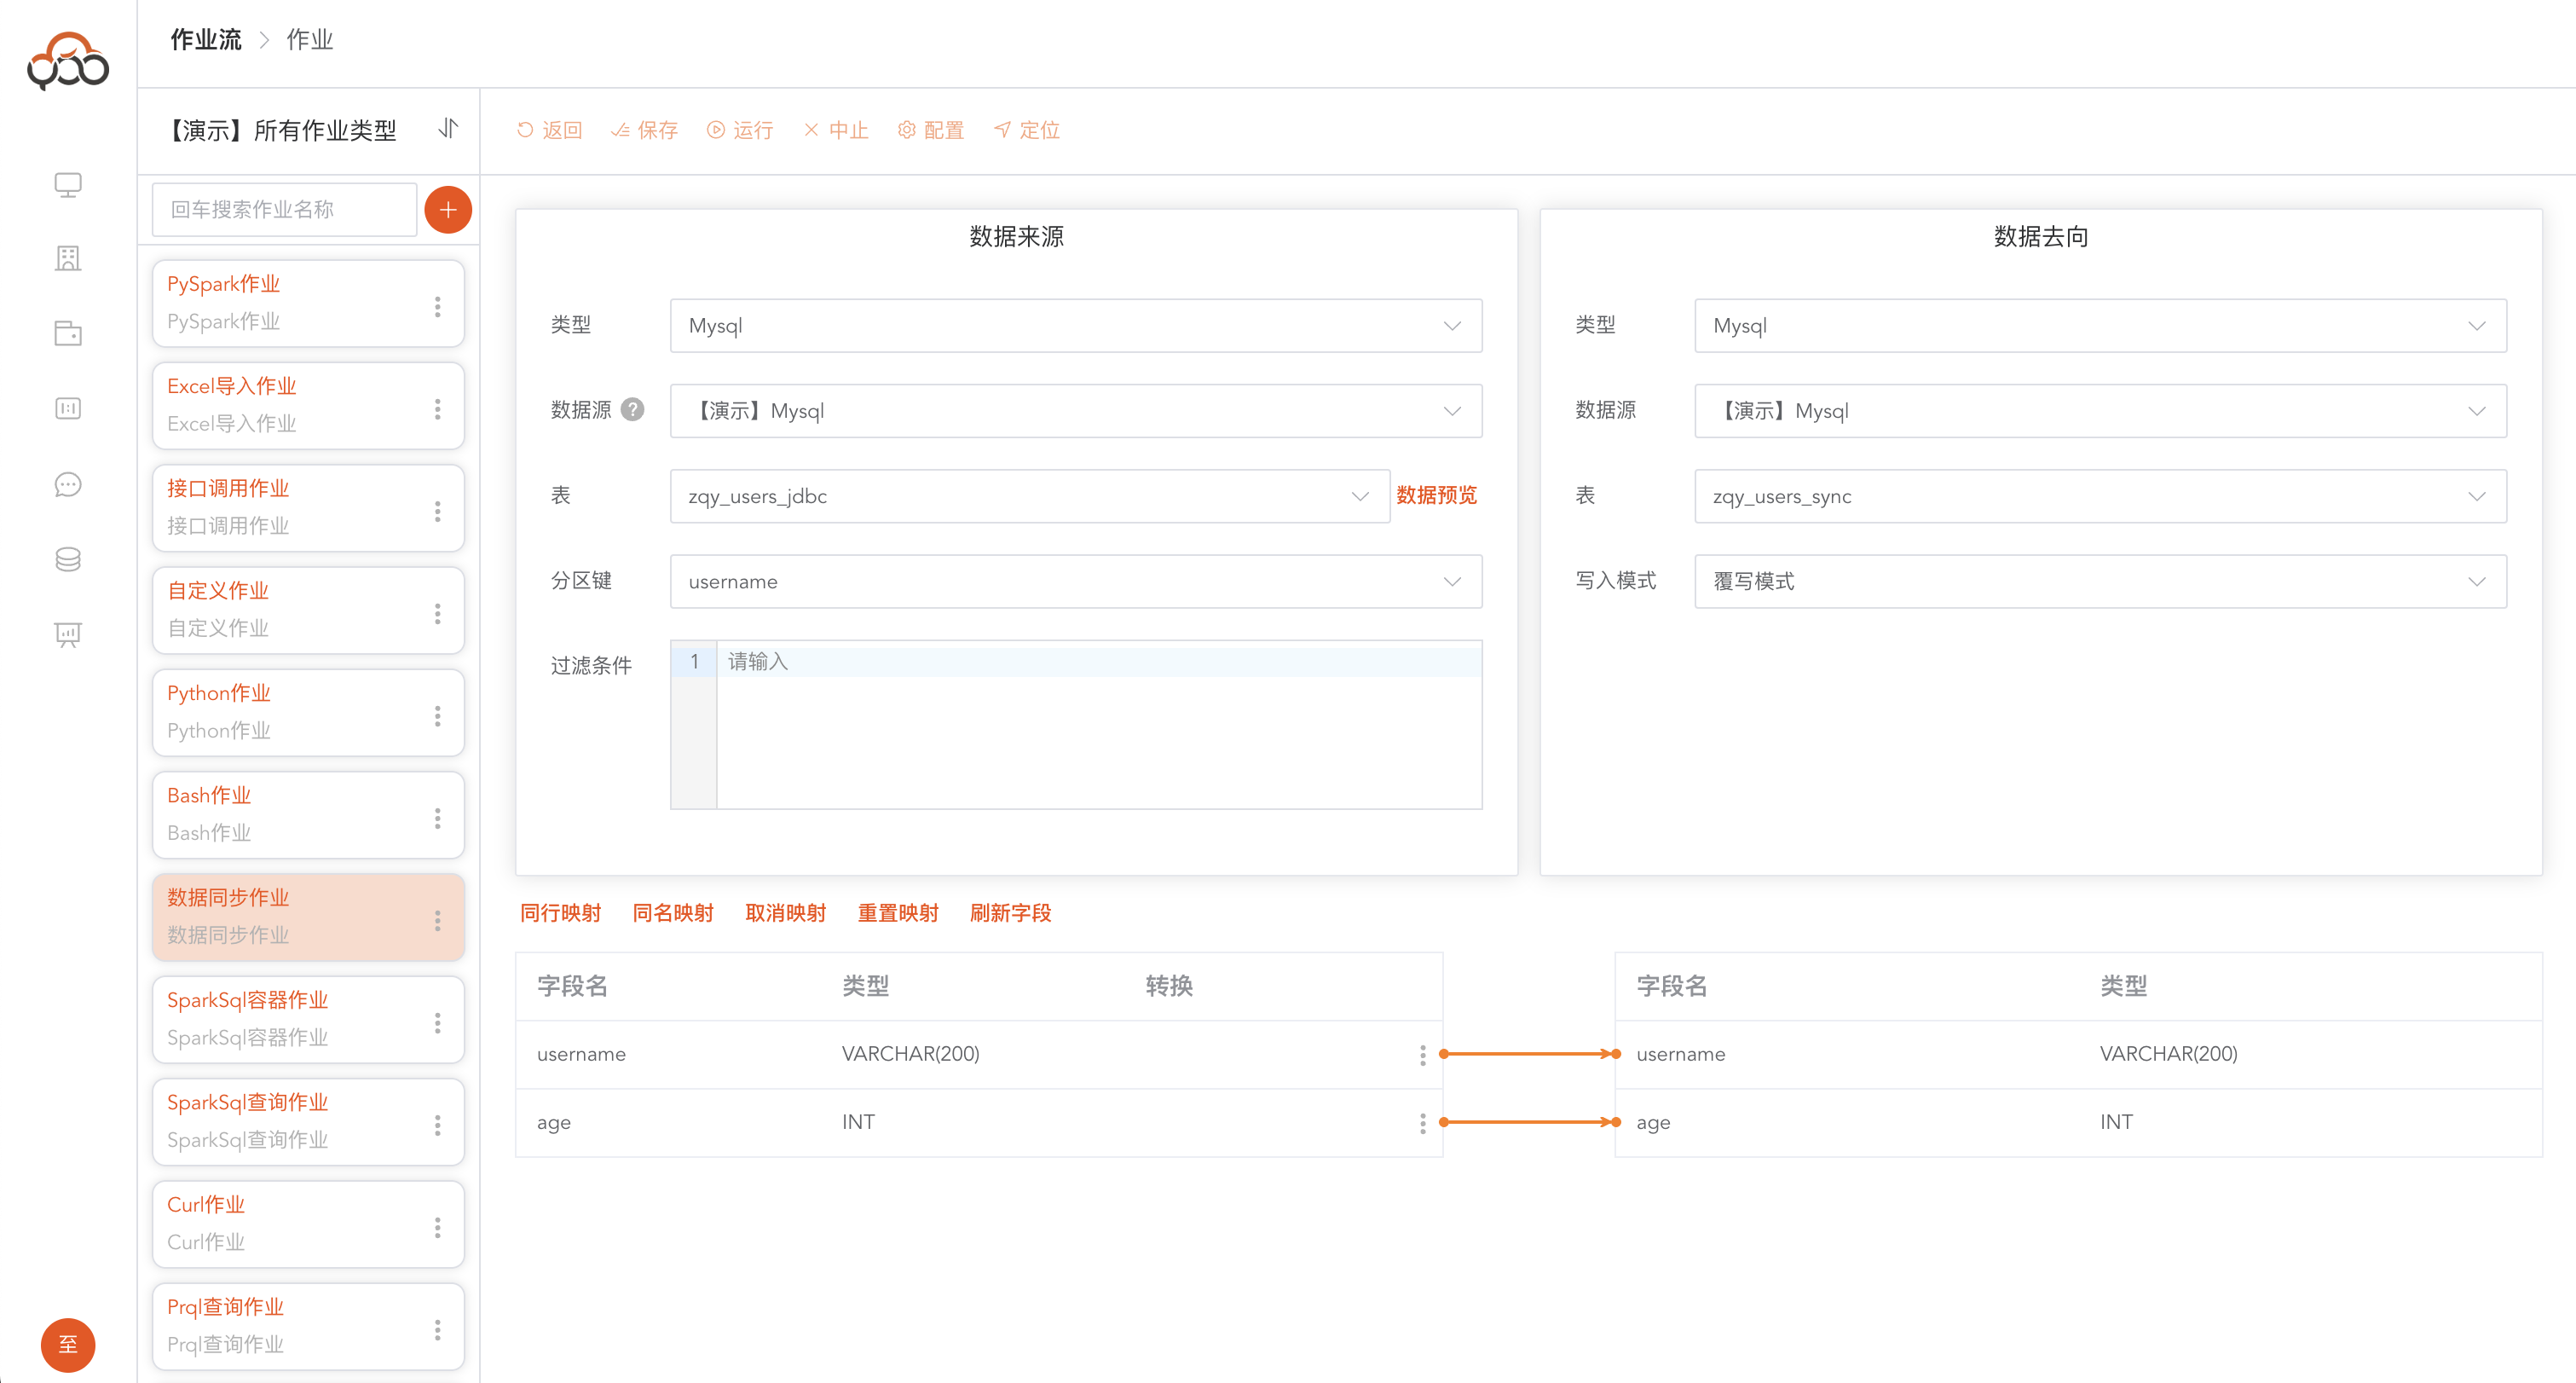Expand the target table zqy_users_sync dropdown

coord(2100,496)
